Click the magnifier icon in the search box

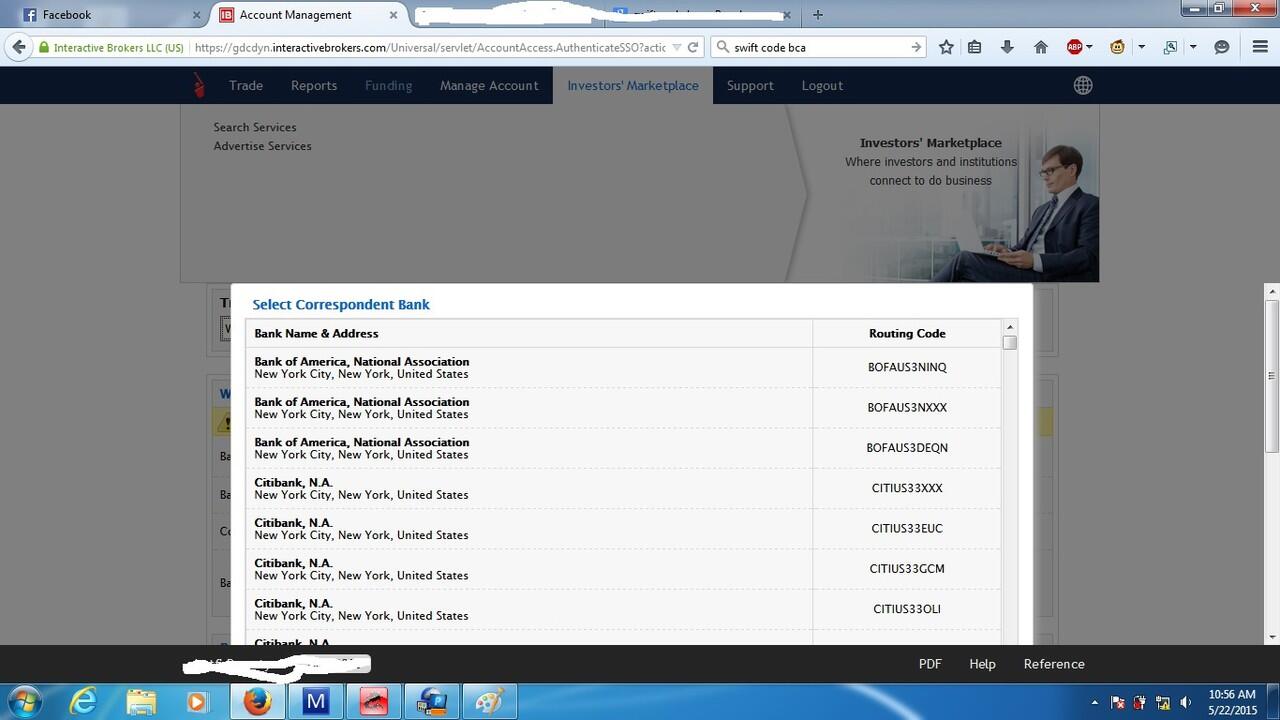click(x=723, y=47)
